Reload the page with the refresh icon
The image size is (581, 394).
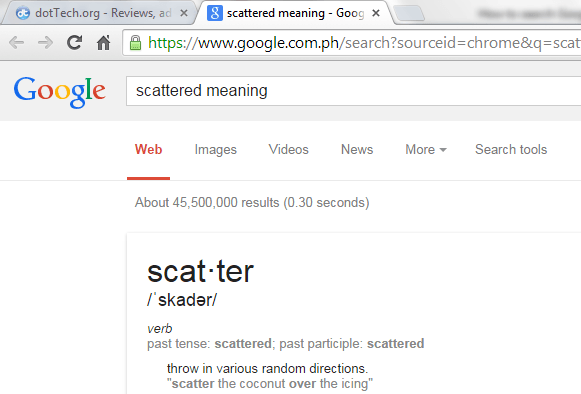pyautogui.click(x=74, y=42)
